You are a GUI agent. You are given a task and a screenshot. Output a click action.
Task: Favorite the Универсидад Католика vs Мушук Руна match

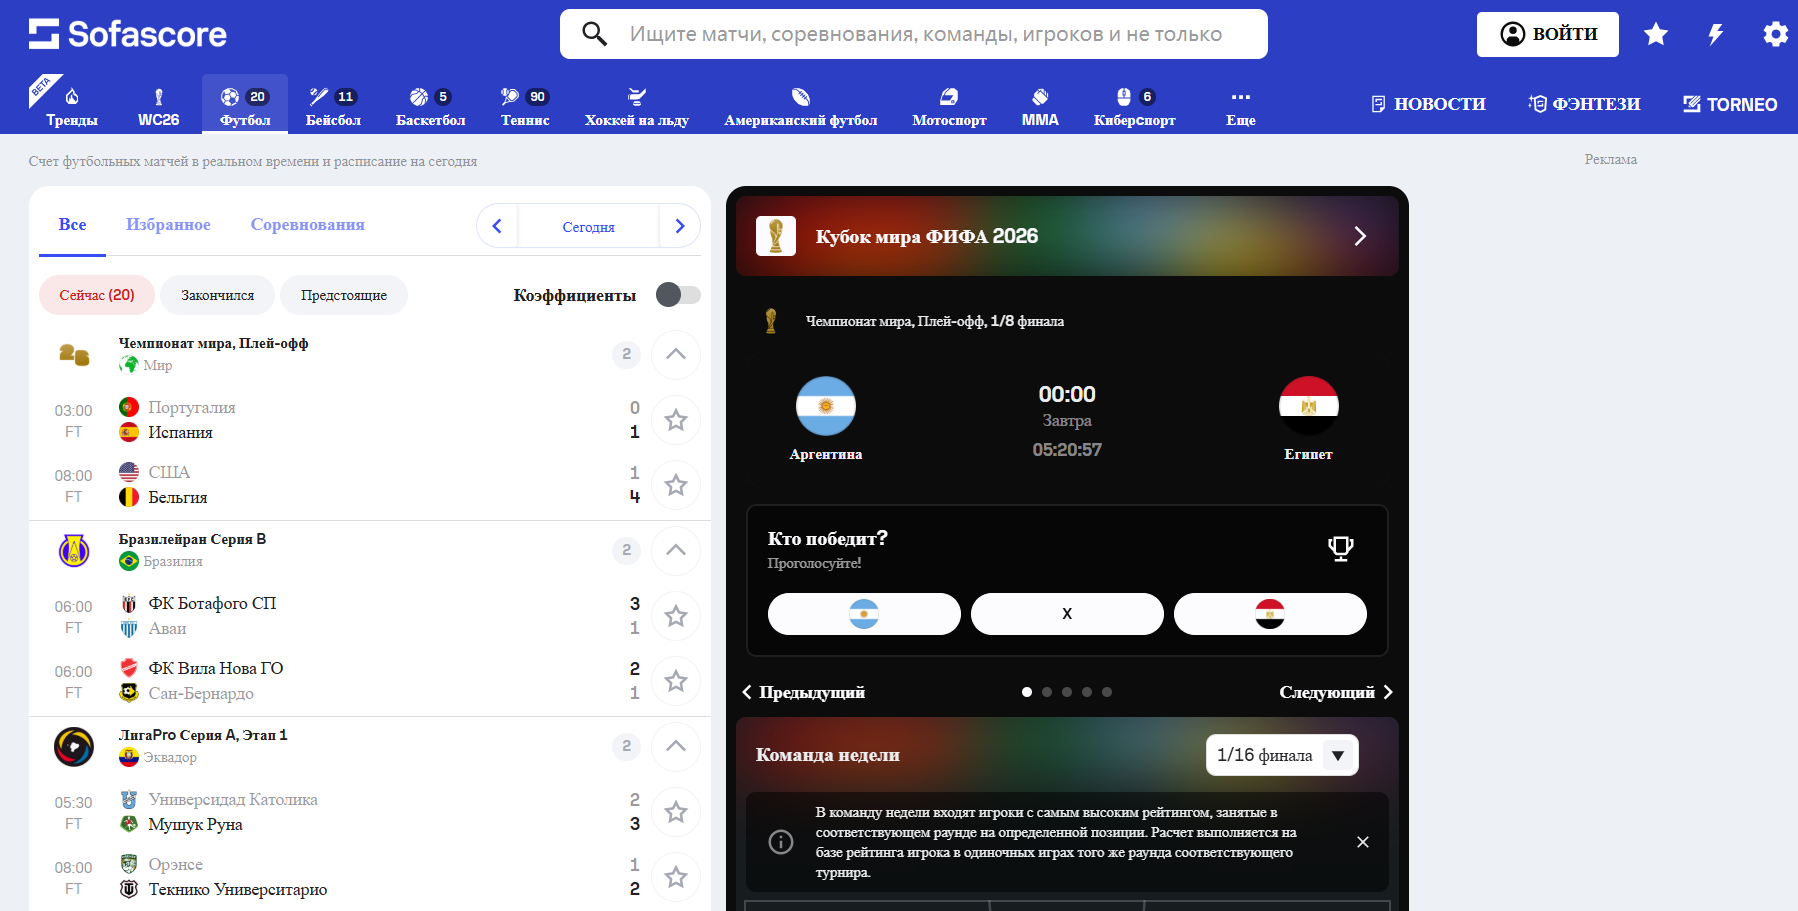click(676, 812)
